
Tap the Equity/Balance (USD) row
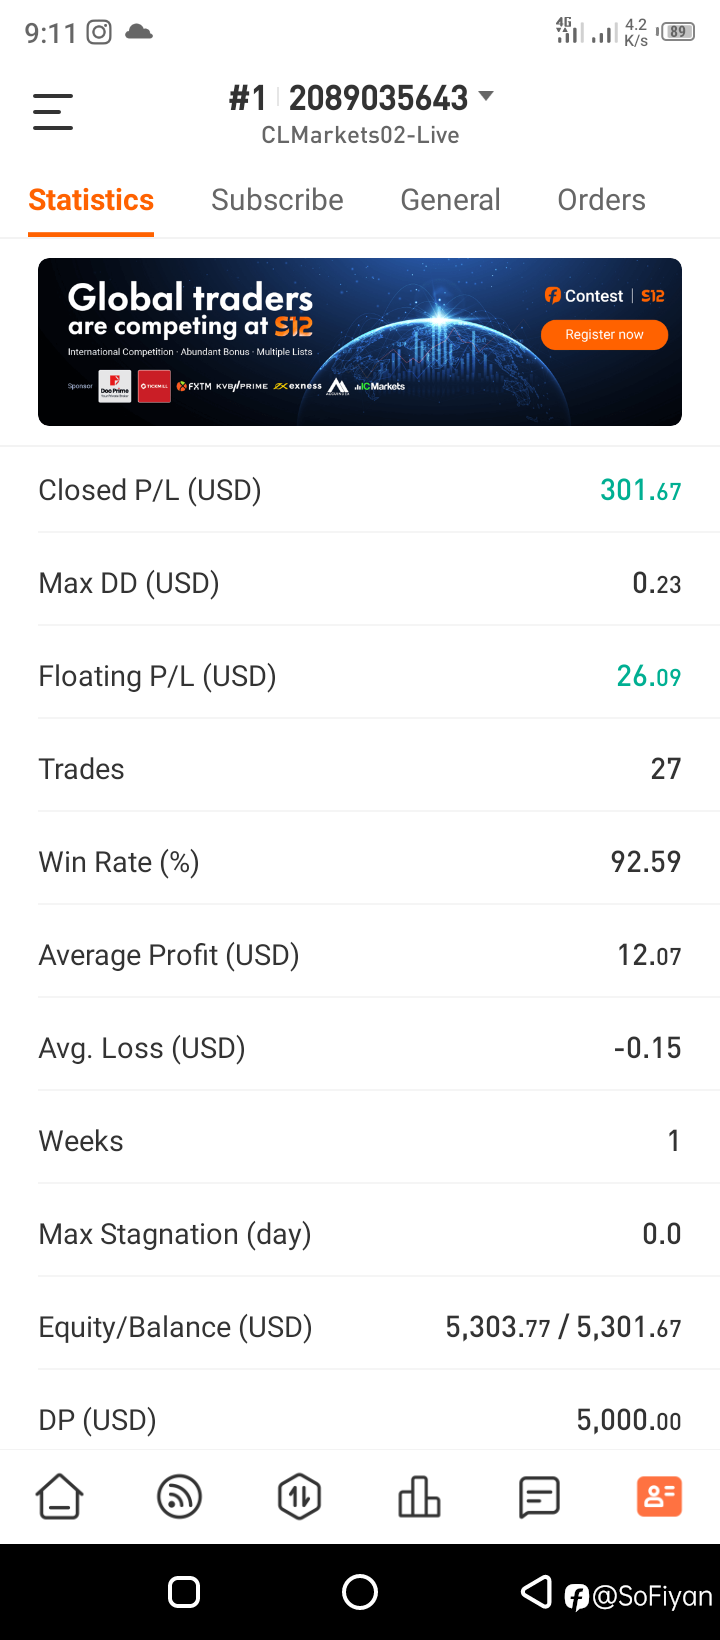coord(360,1327)
